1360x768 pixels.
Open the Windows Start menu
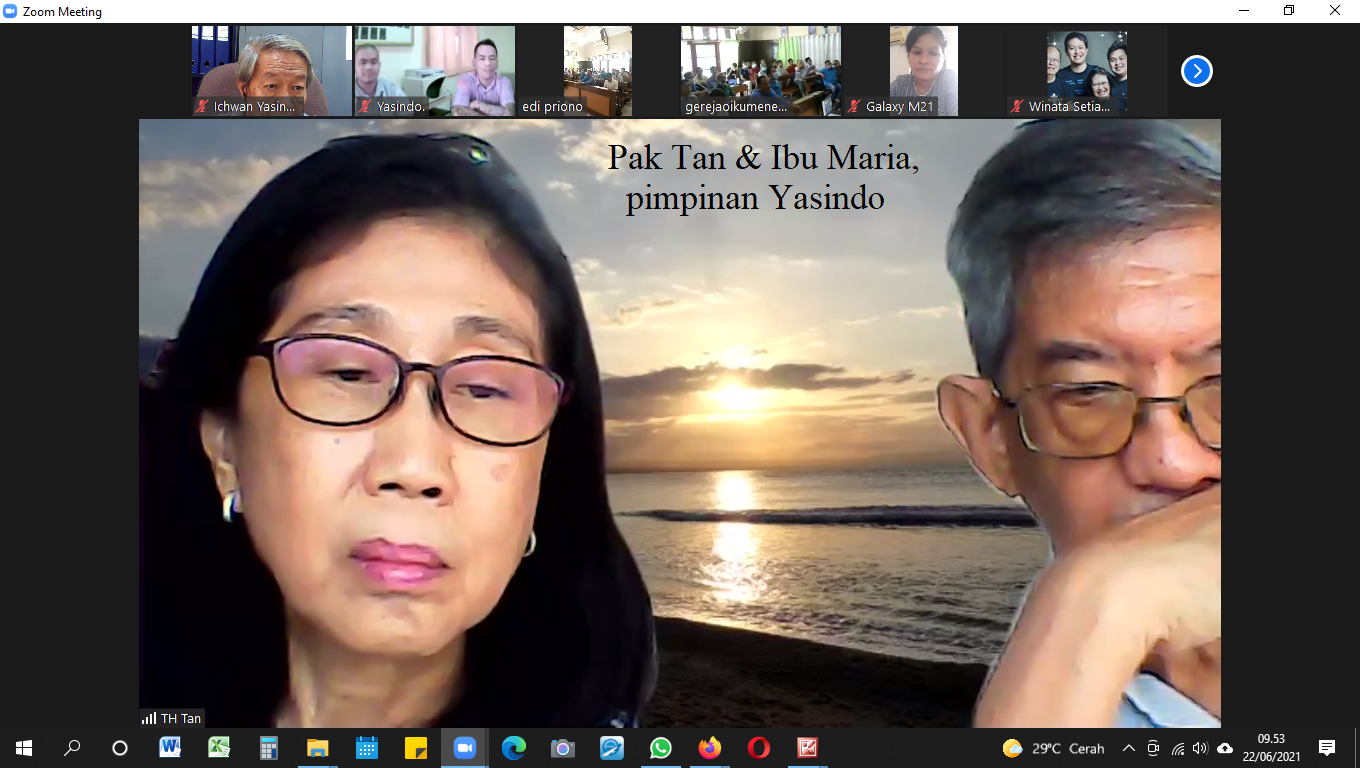tap(24, 748)
